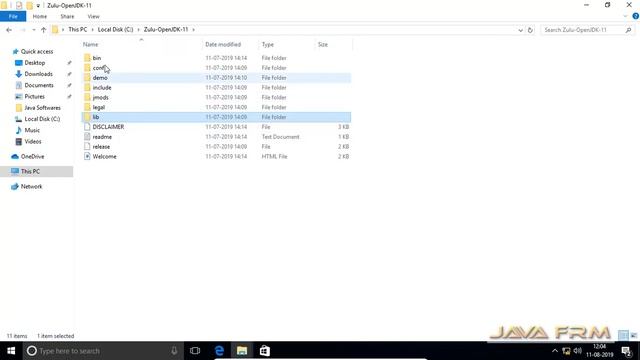The image size is (640, 360).
Task: Switch to Large icons view layout
Action: pos(634,336)
